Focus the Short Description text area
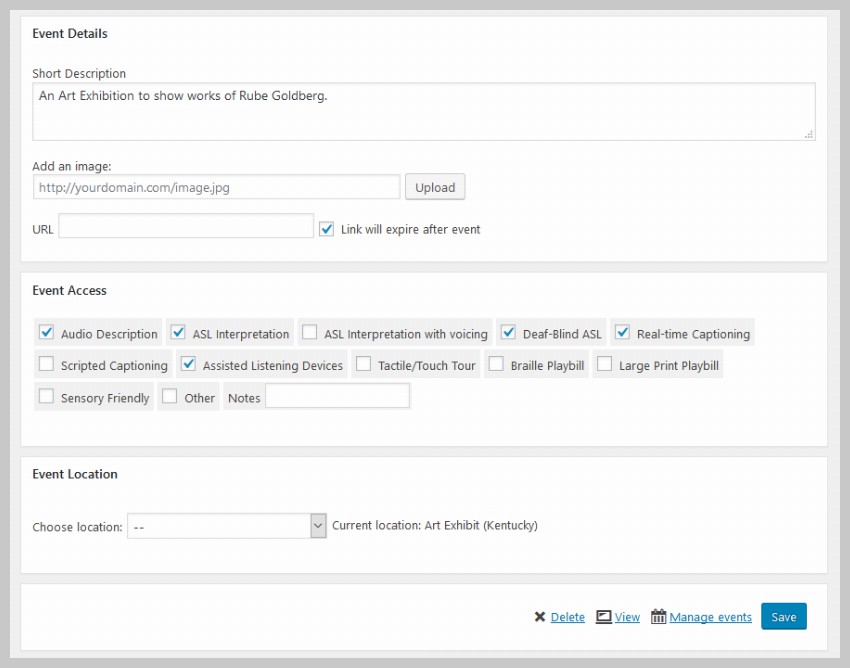Image resolution: width=850 pixels, height=668 pixels. (423, 111)
